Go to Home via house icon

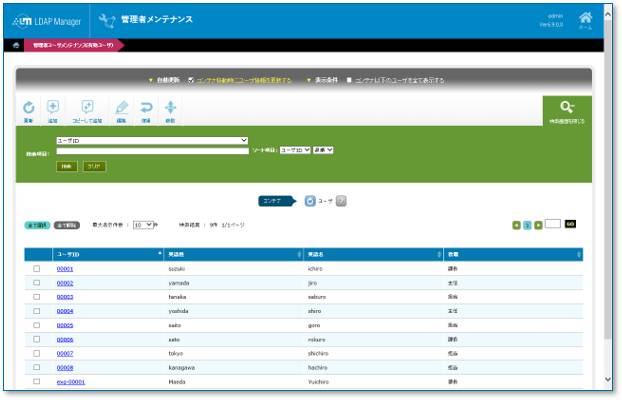pyautogui.click(x=585, y=17)
